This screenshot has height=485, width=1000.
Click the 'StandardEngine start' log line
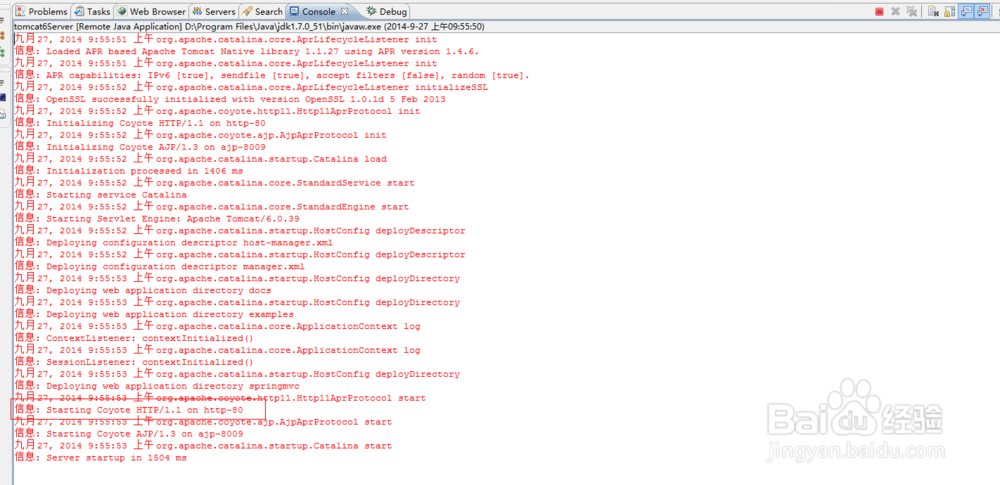212,207
